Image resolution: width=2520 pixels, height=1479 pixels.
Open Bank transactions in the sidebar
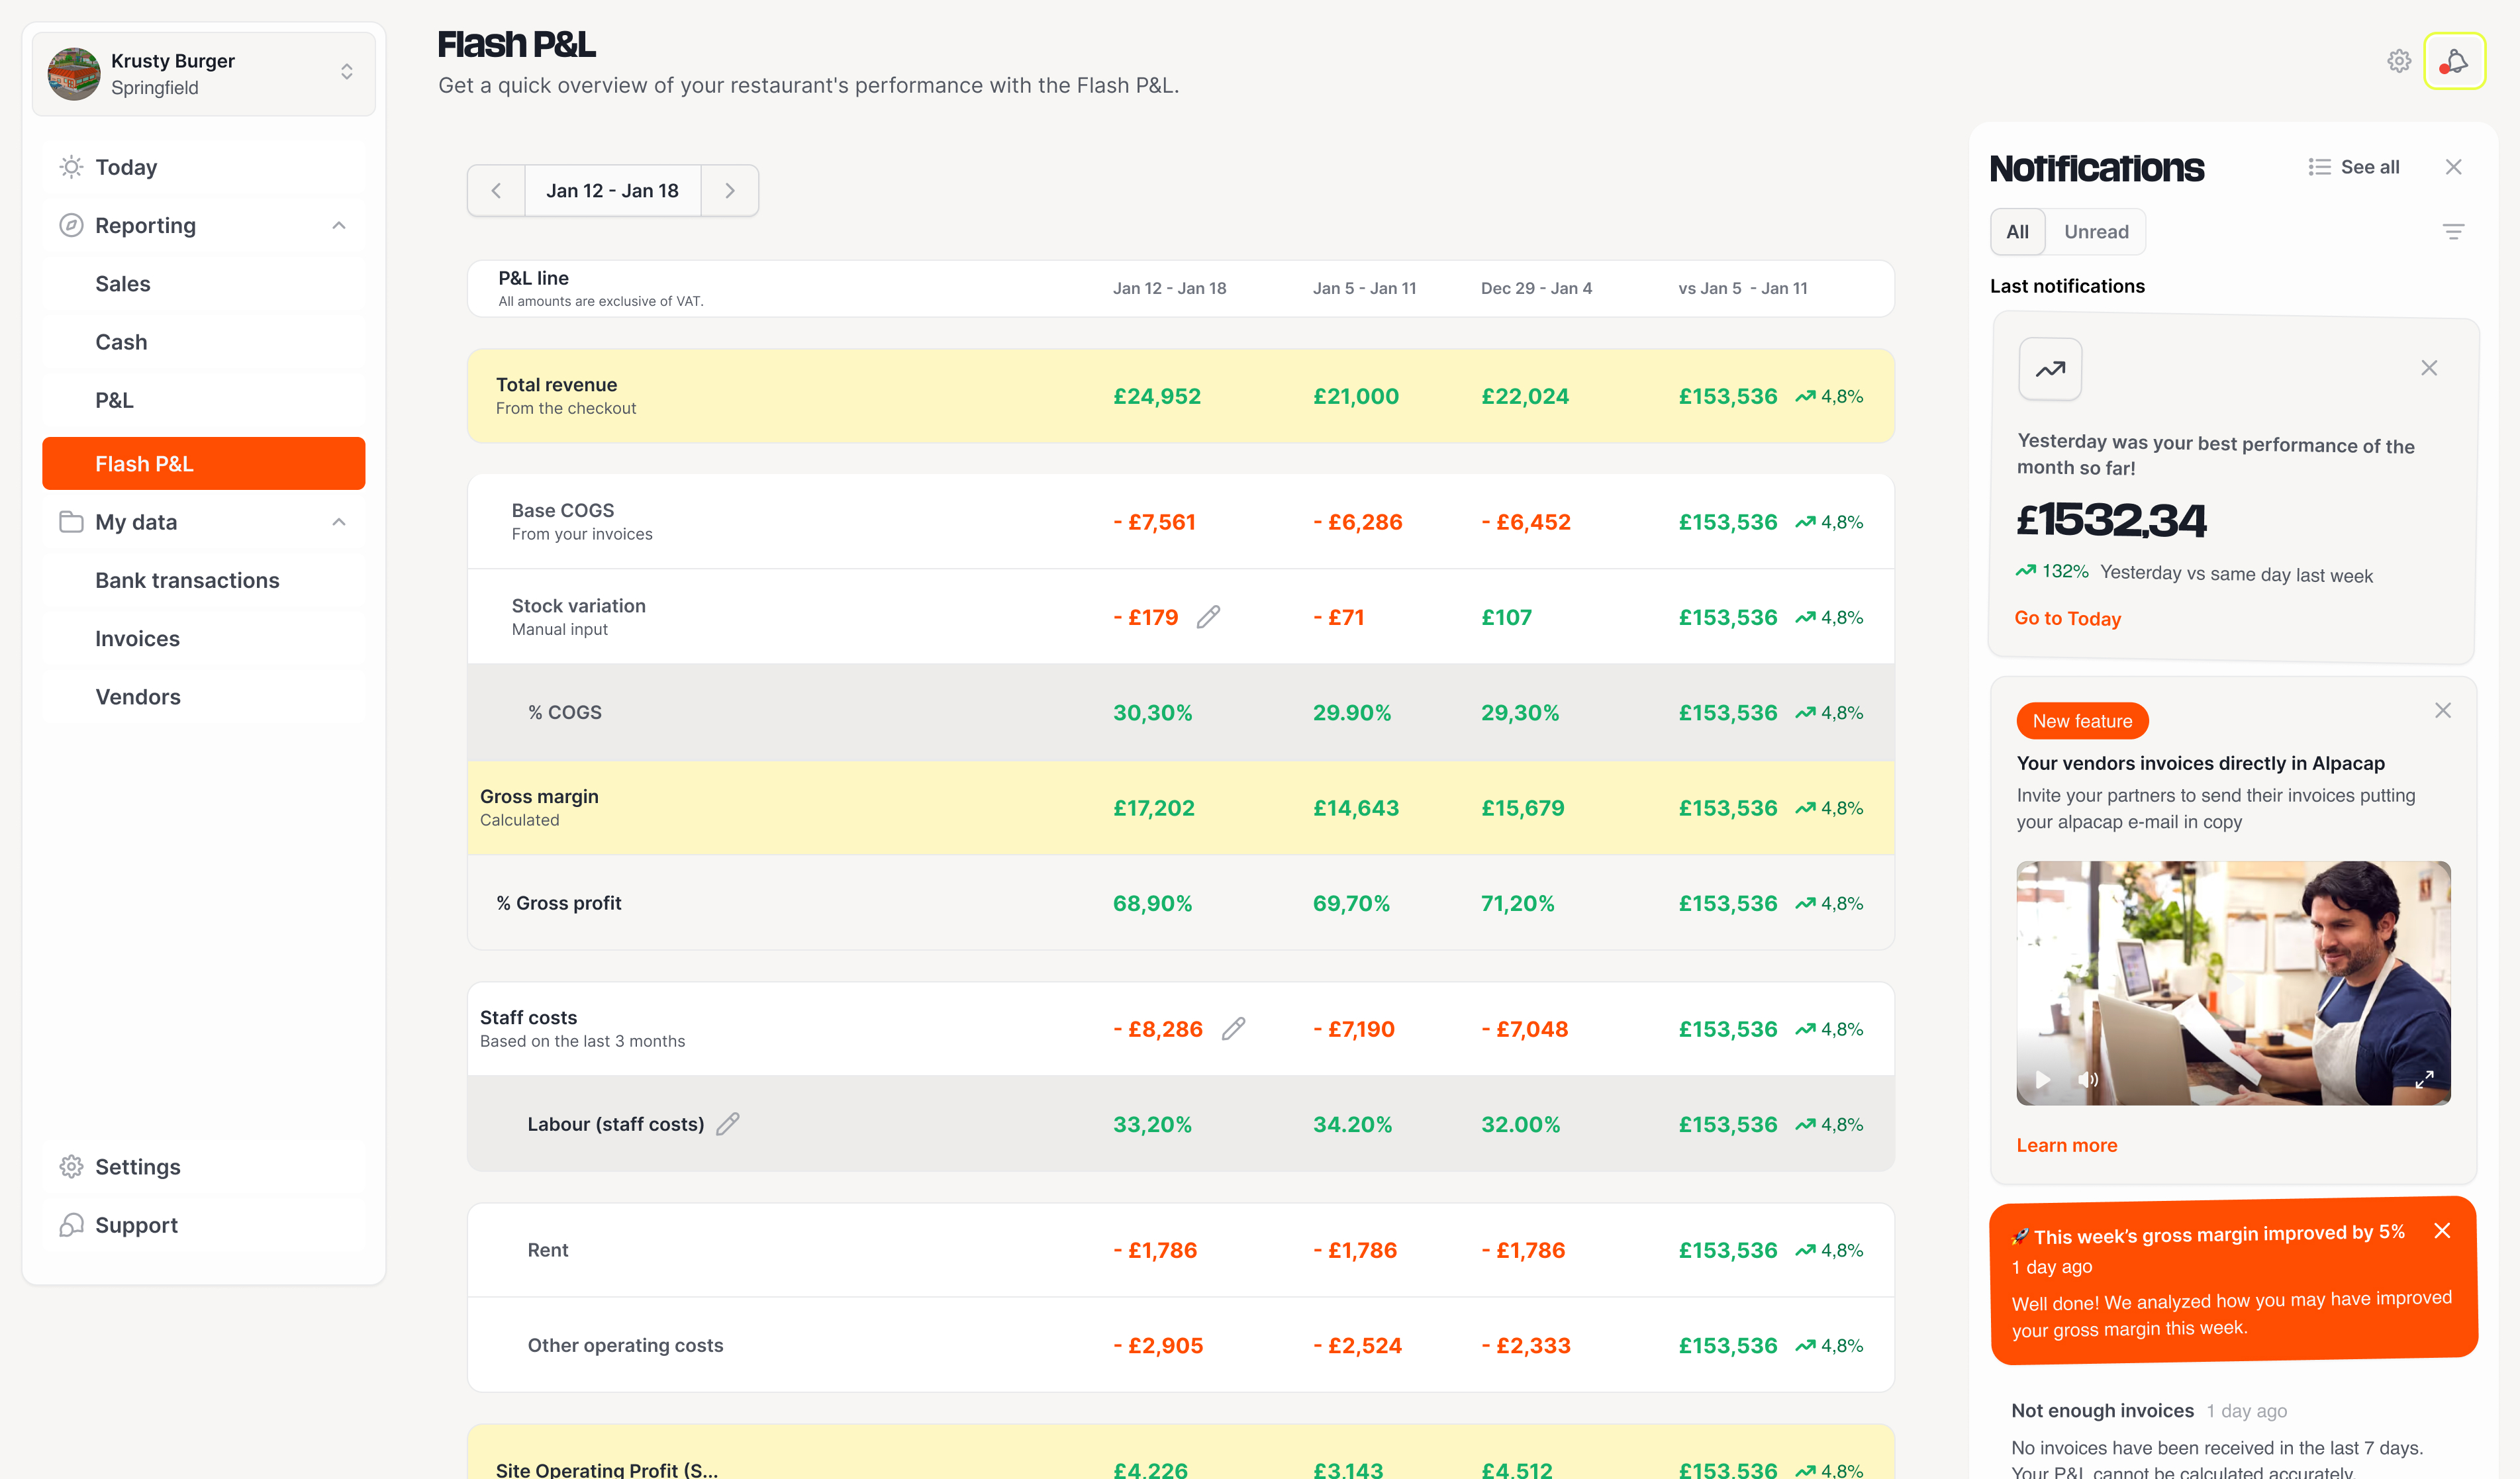[x=187, y=581]
